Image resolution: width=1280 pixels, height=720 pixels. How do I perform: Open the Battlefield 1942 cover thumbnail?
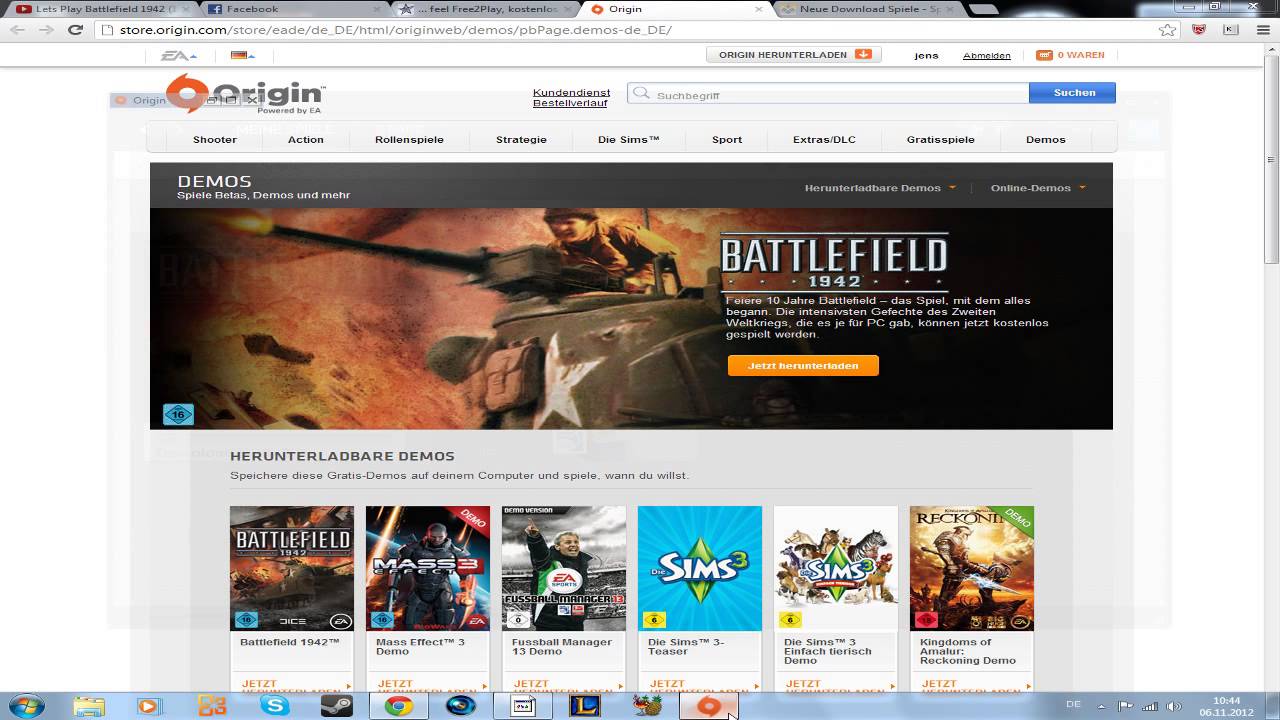292,568
